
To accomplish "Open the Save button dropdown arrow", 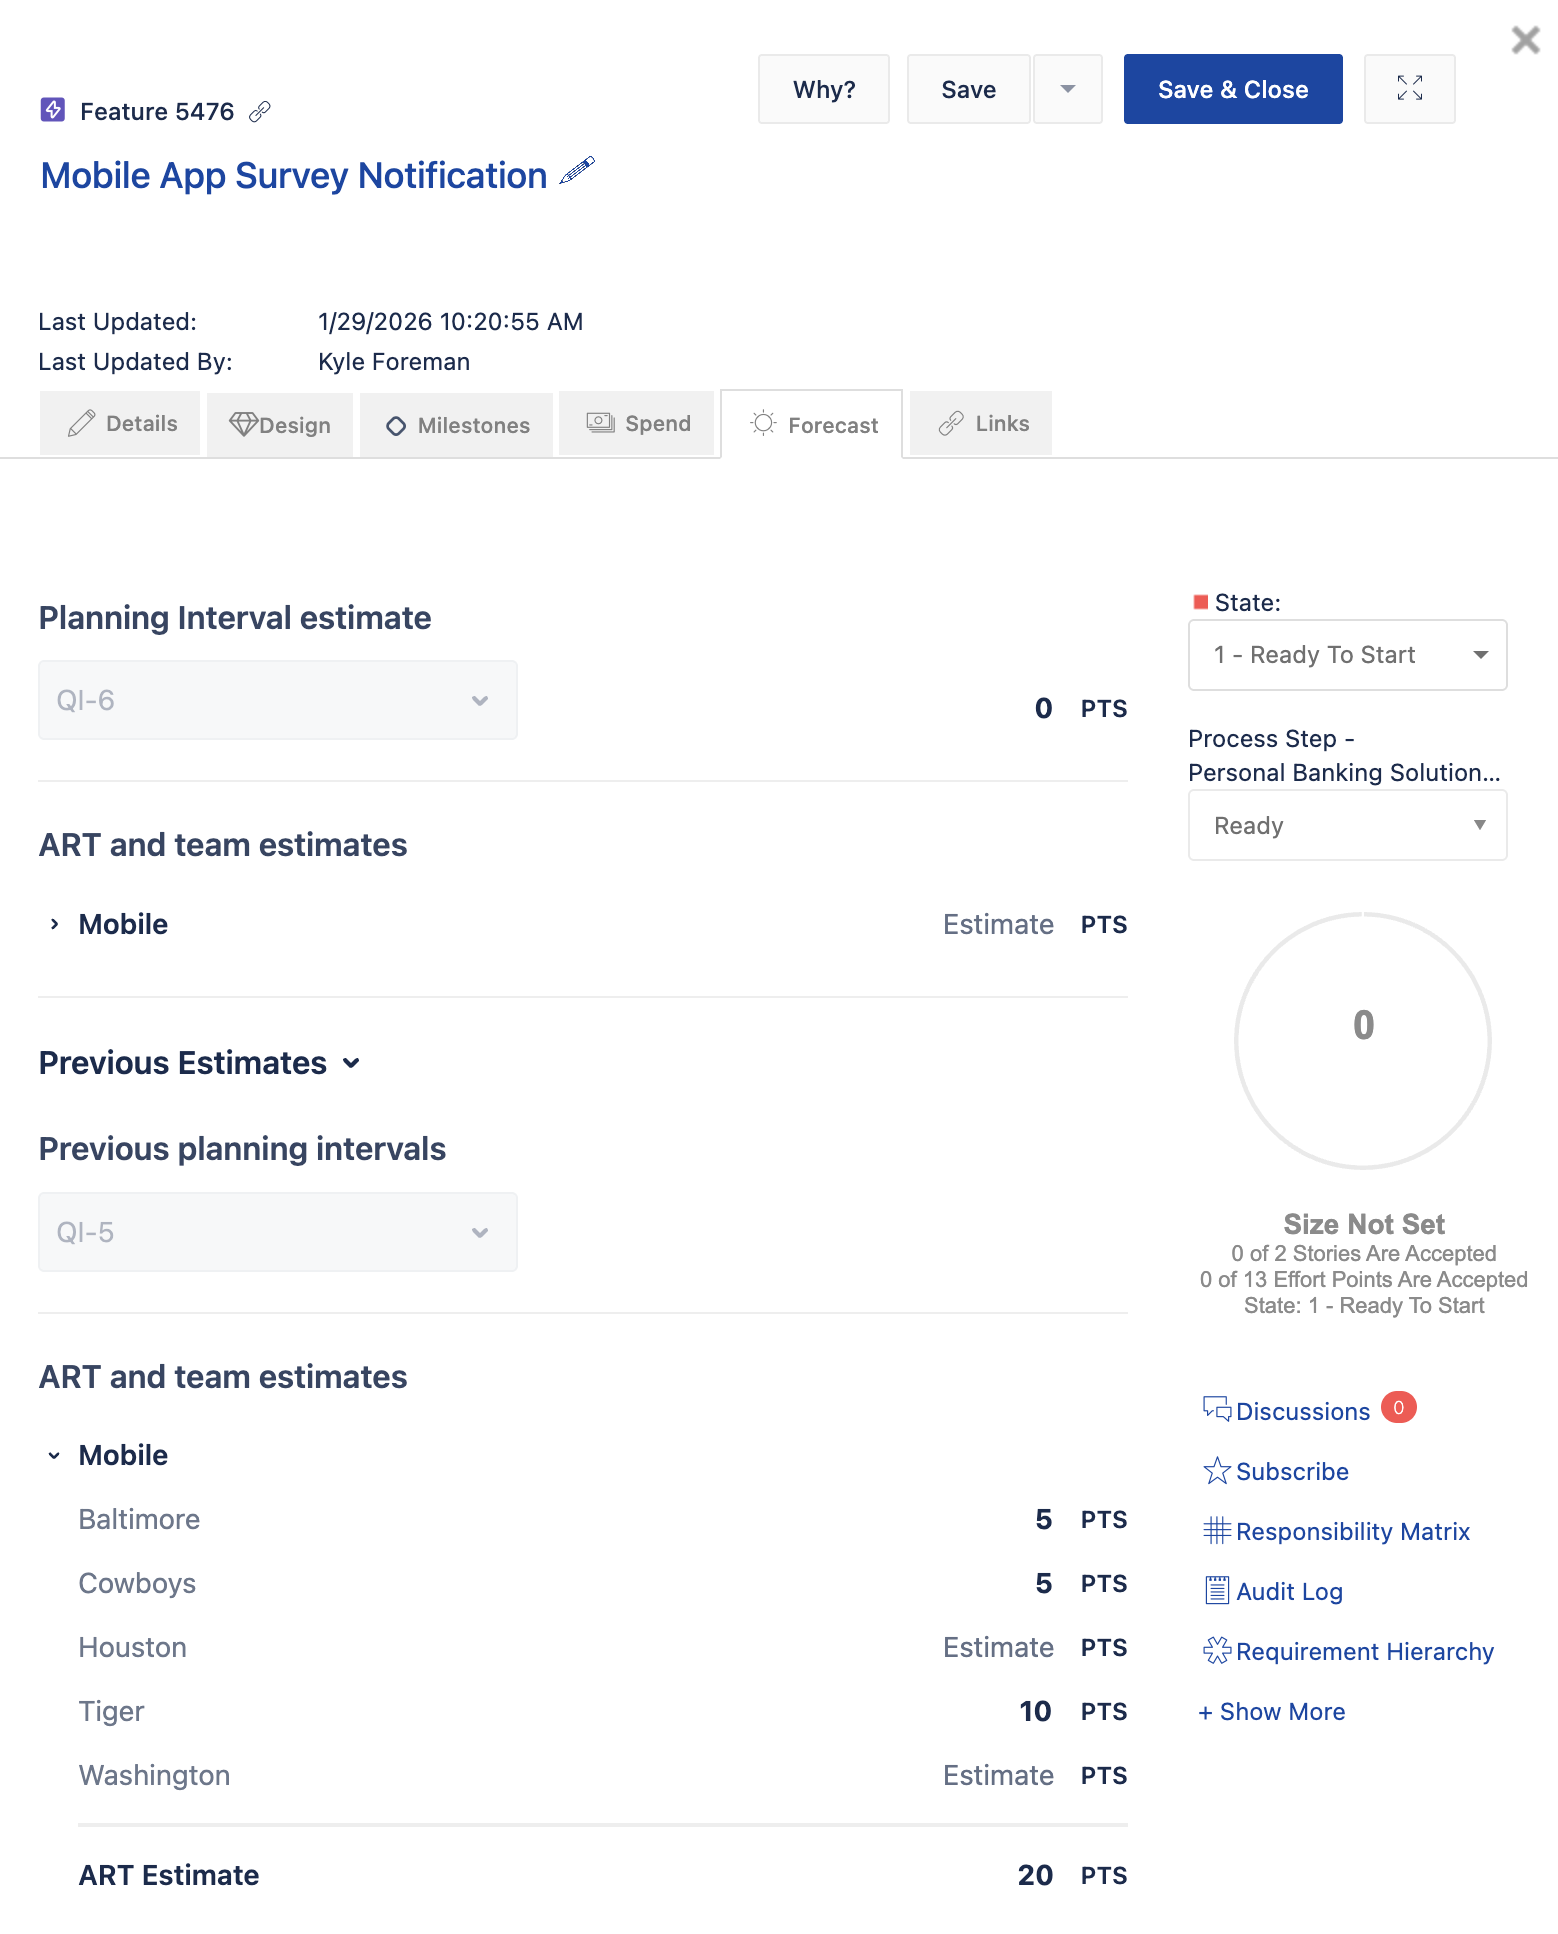I will pos(1067,89).
